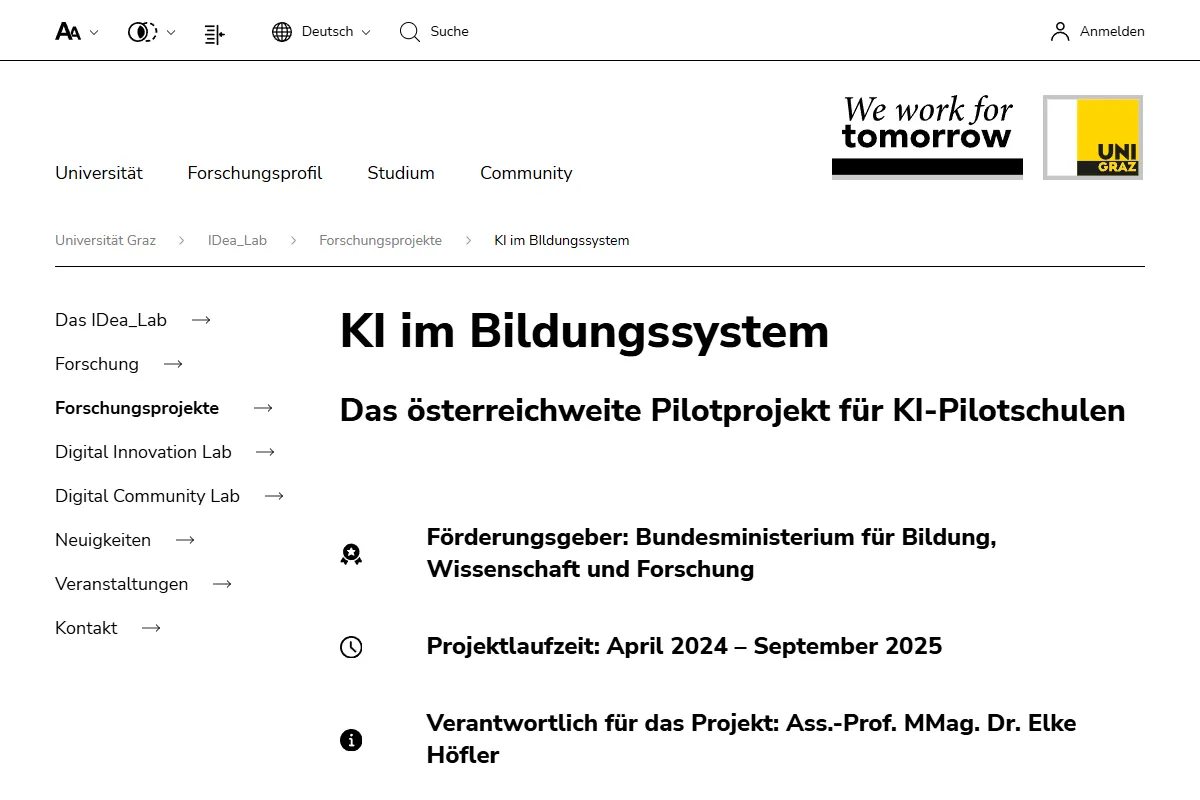Open the Studium main menu
This screenshot has height=800, width=1200.
[x=401, y=173]
